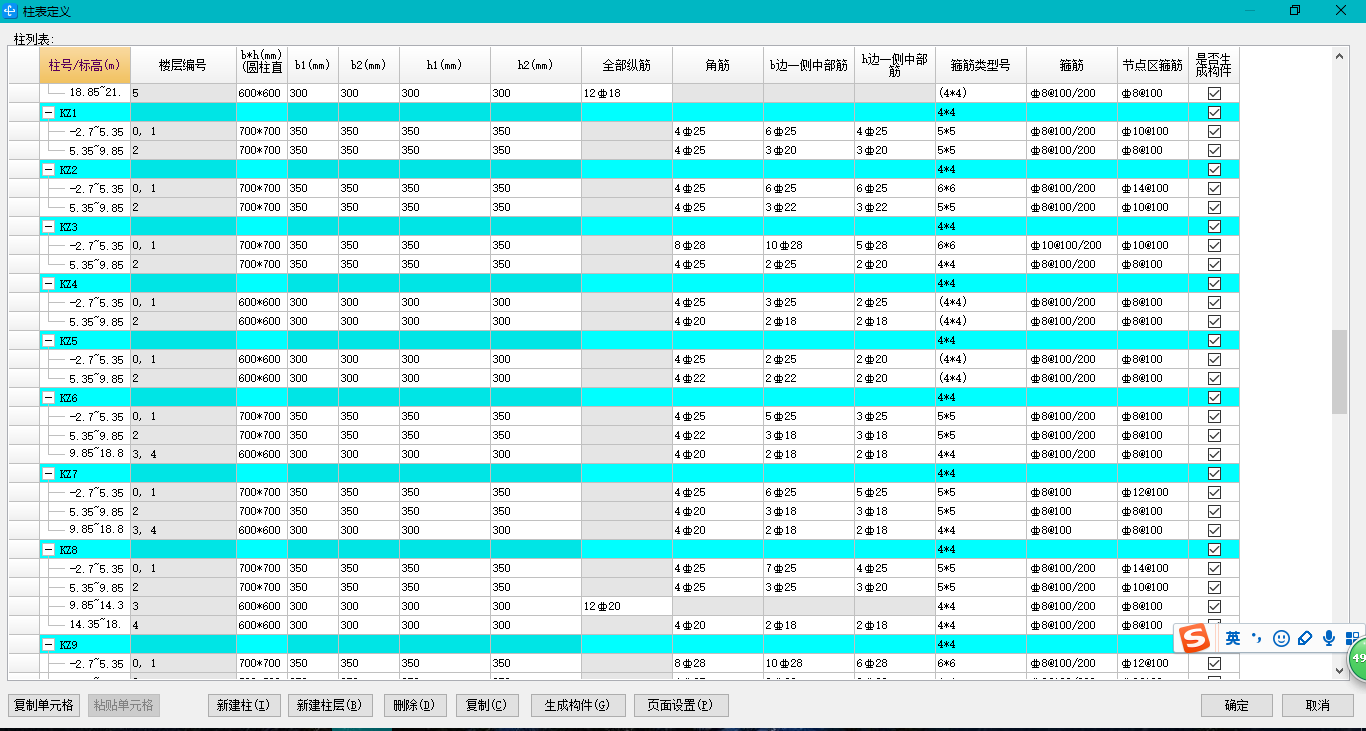Click the b*h(mm) column header
1366x731 pixels.
[262, 65]
